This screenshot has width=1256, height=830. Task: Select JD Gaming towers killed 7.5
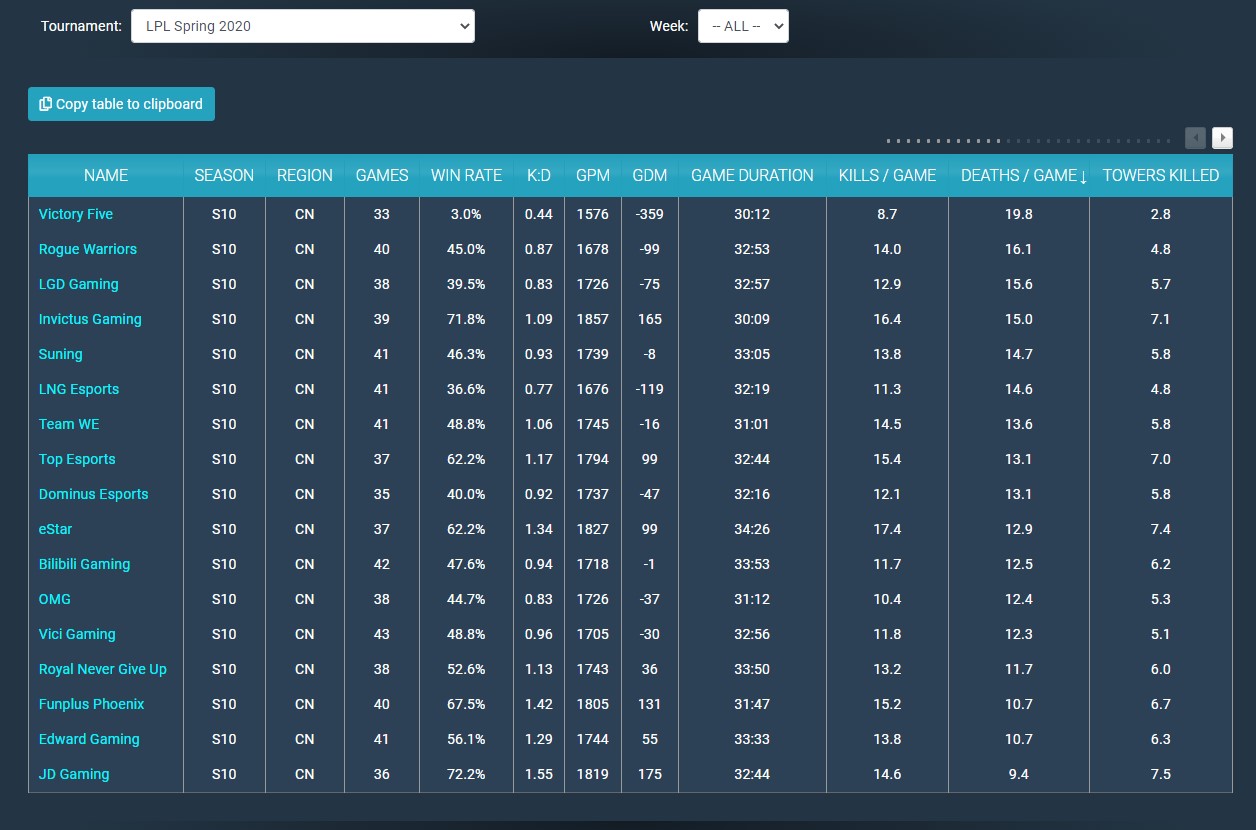pyautogui.click(x=1161, y=774)
